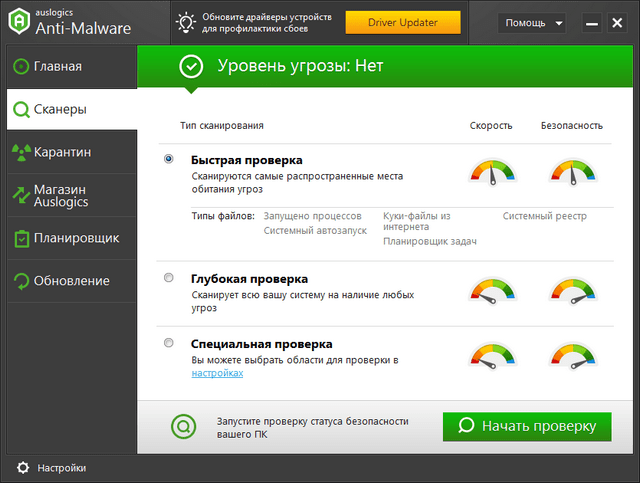The height and width of the screenshot is (483, 640).
Task: Go to the Главная tab
Action: (68, 66)
